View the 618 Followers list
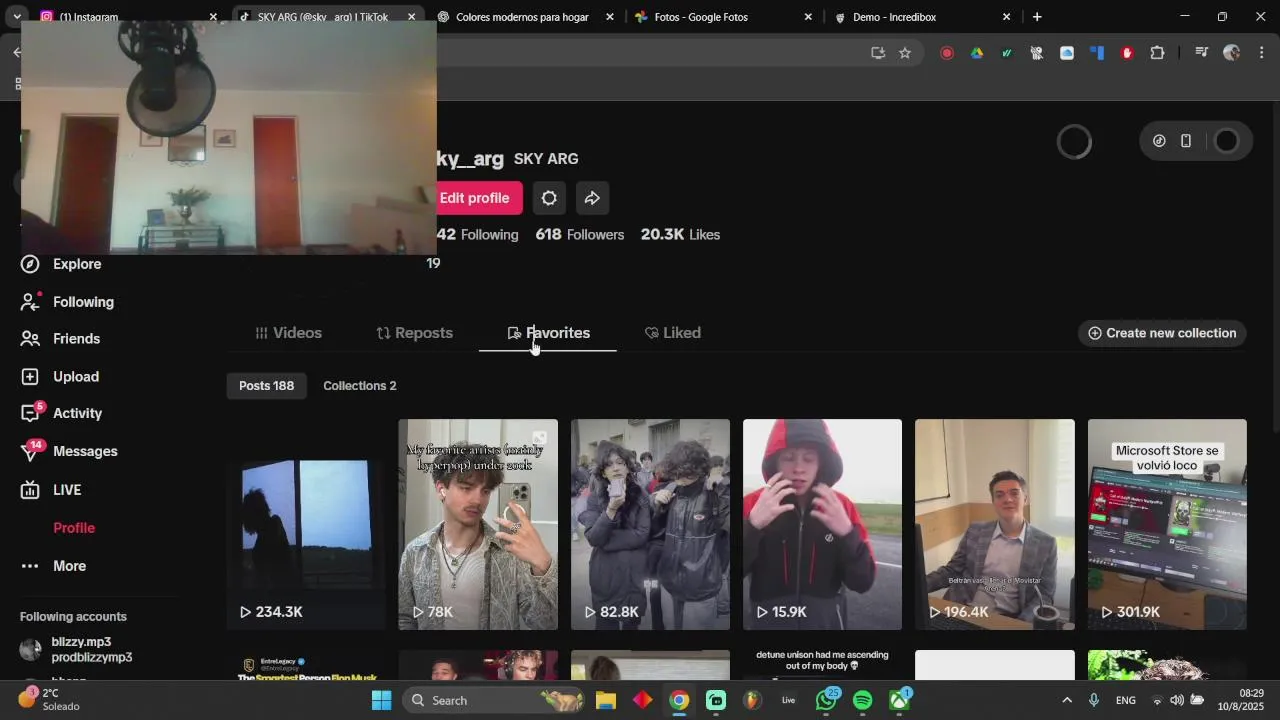Viewport: 1280px width, 720px height. [x=579, y=235]
